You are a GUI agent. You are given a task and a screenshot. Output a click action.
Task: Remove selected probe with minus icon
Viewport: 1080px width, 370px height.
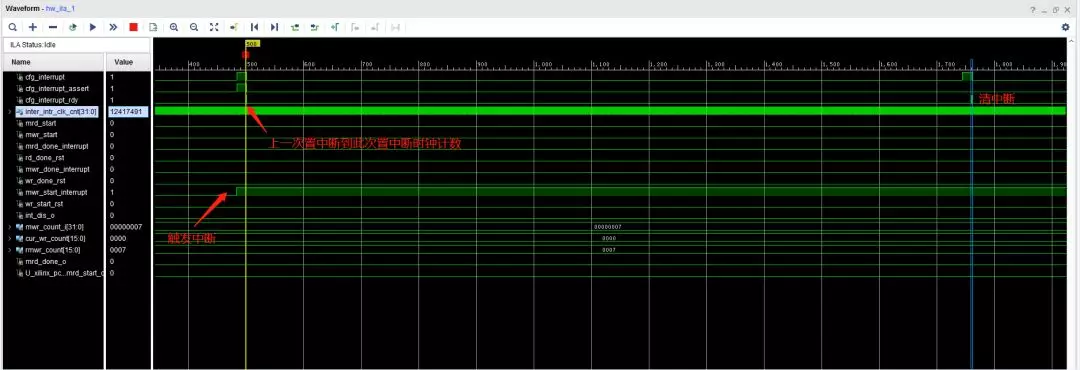[x=53, y=27]
